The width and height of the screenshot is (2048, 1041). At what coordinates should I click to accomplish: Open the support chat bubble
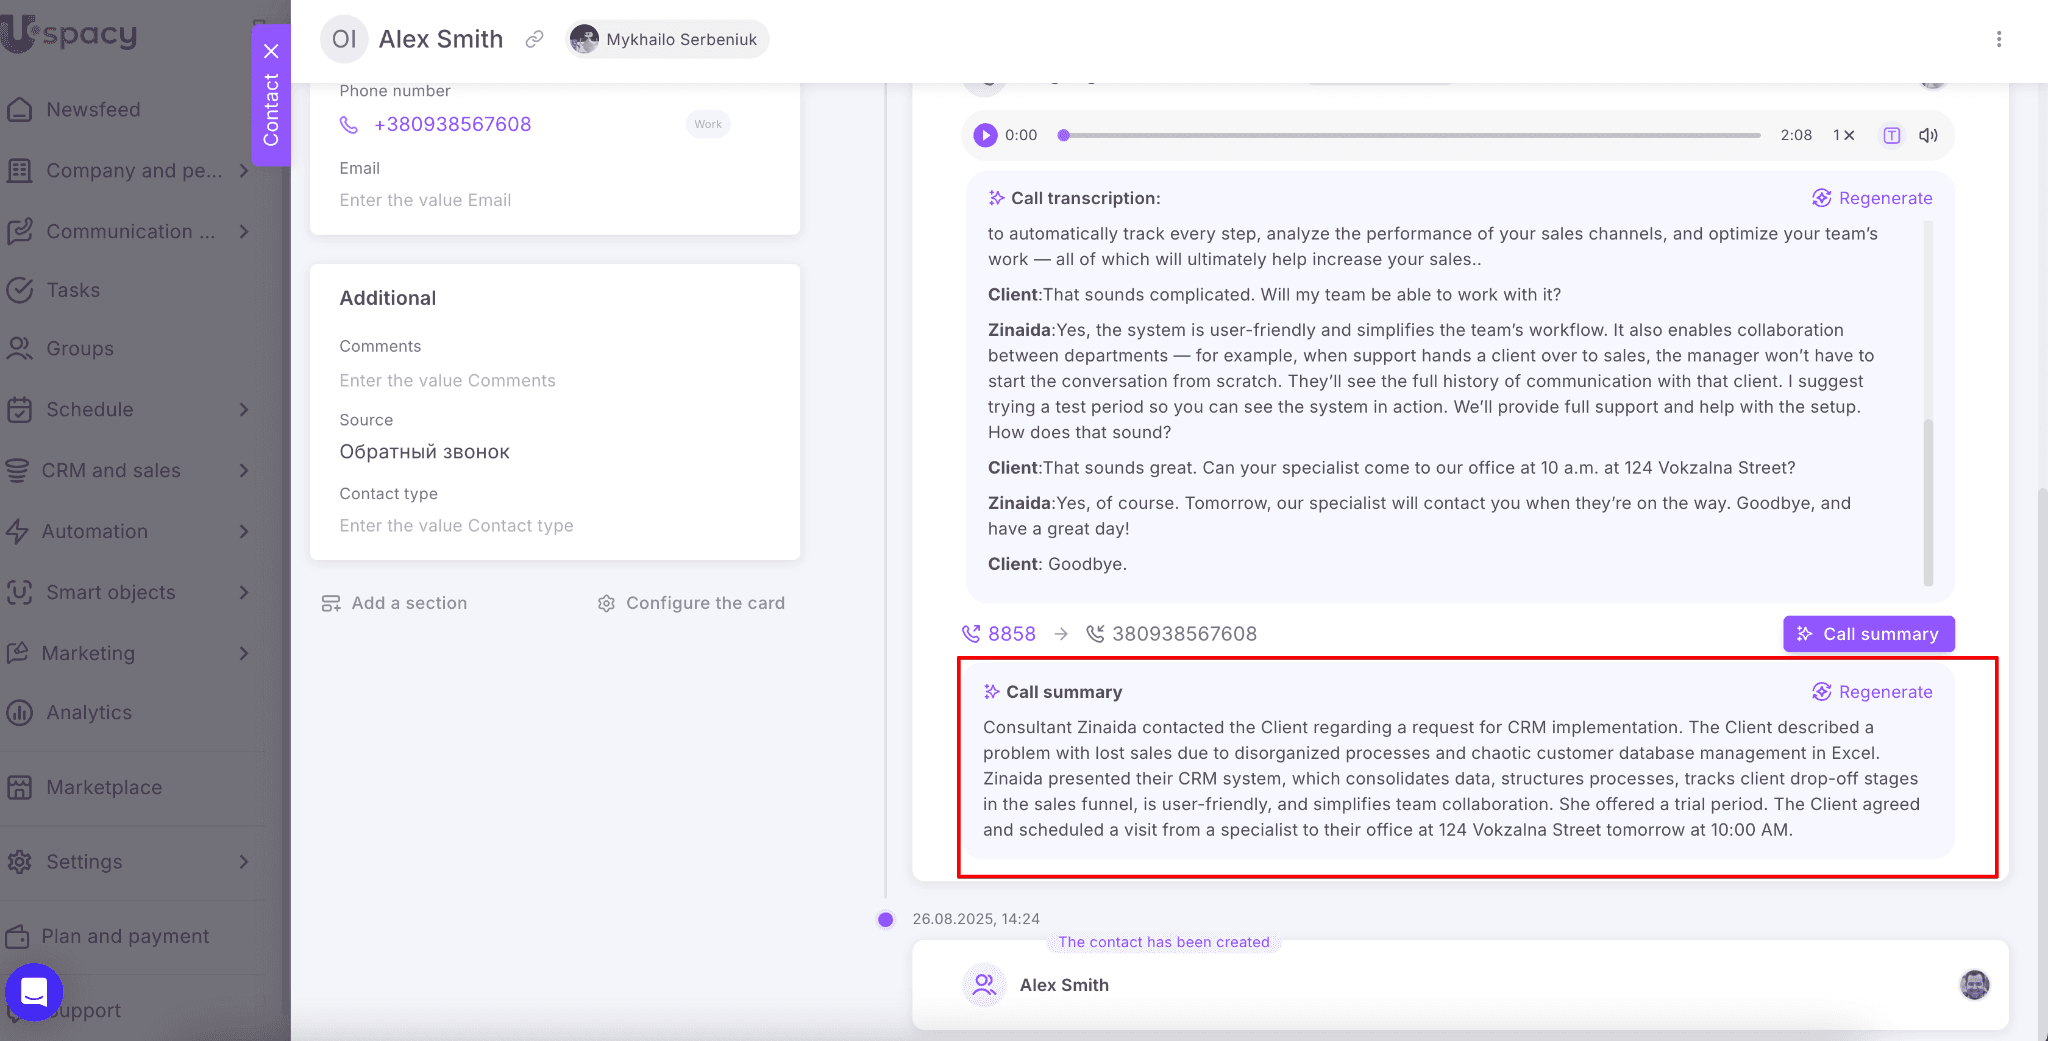tap(34, 991)
